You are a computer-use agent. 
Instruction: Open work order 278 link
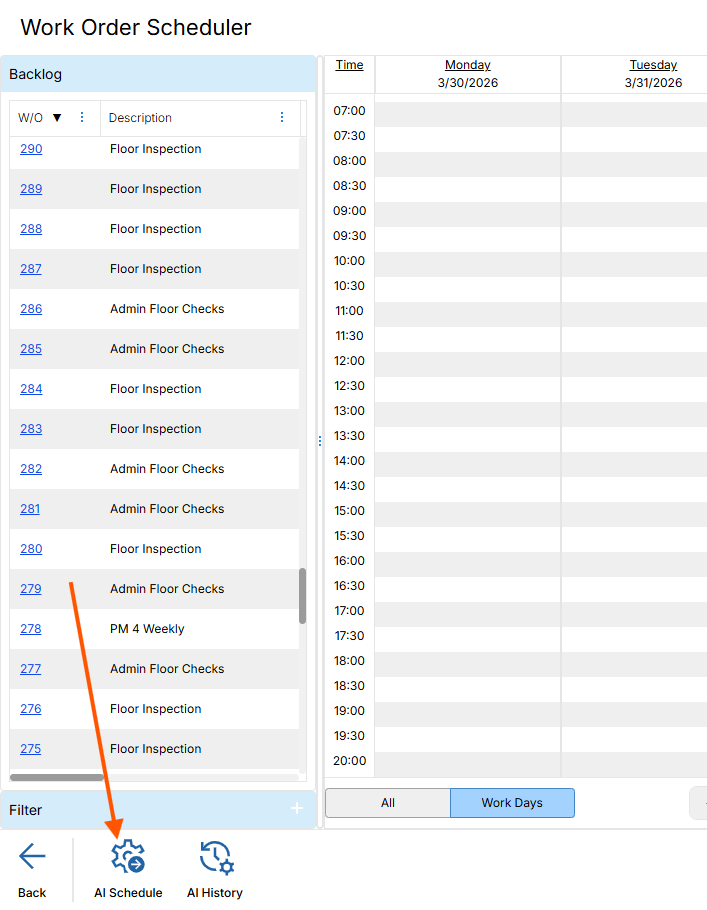pos(31,629)
